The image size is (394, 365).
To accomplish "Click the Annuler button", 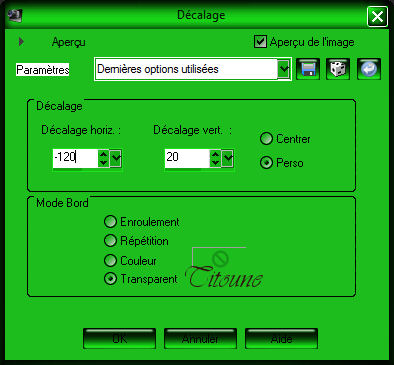I will [200, 338].
